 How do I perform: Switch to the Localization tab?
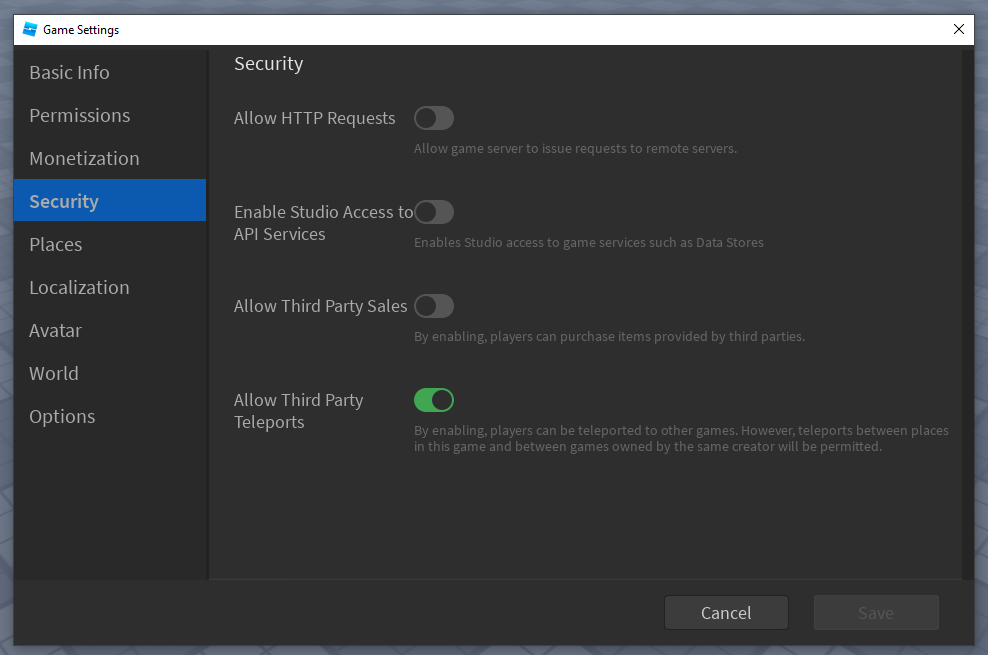(x=79, y=288)
